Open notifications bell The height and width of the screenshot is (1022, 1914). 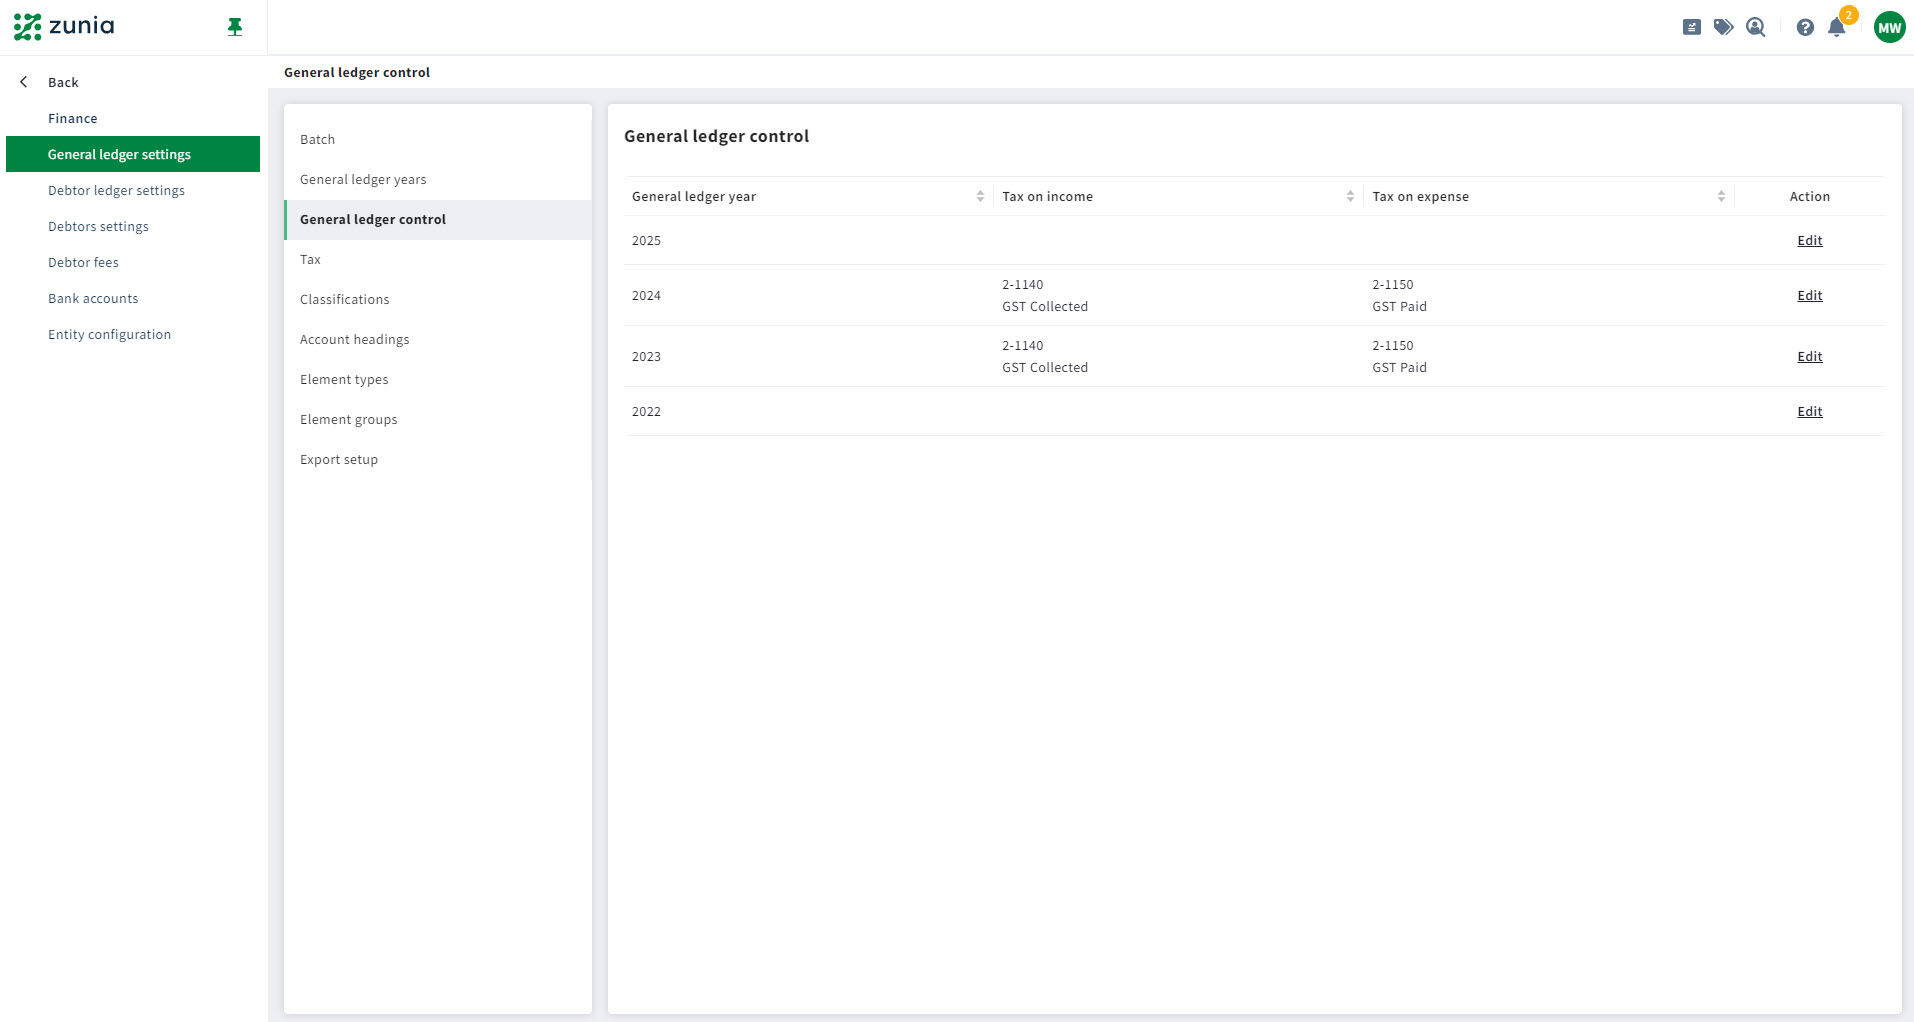pos(1837,27)
